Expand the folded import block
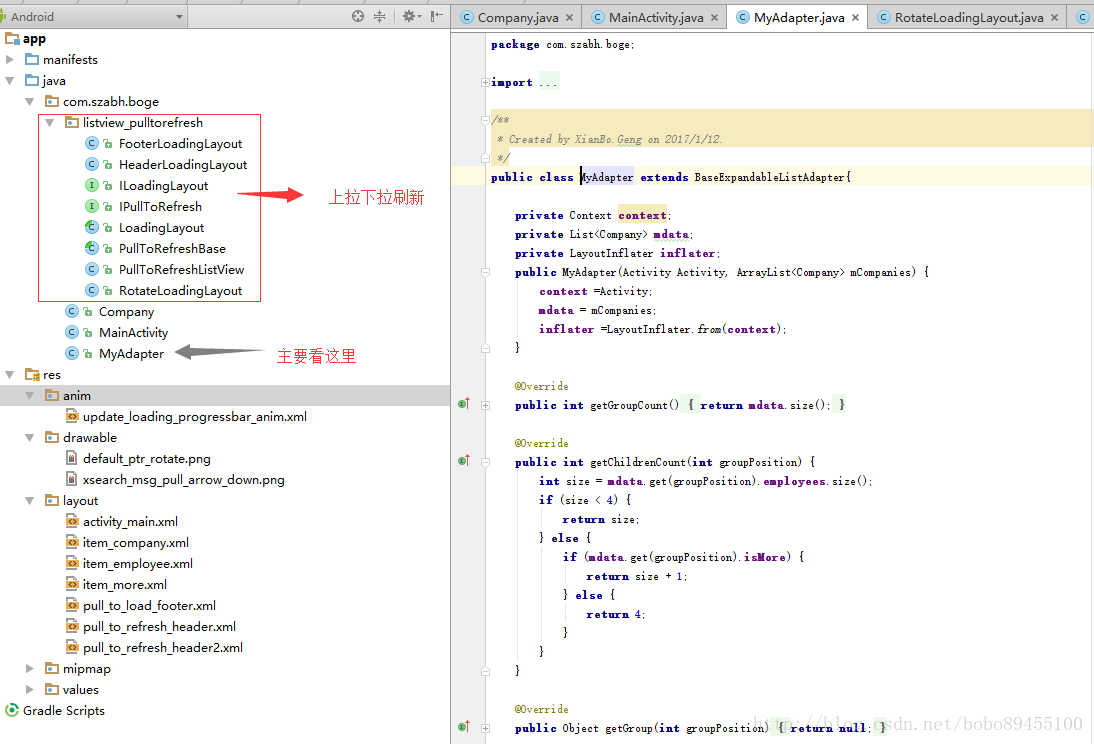Viewport: 1094px width, 744px height. [485, 82]
